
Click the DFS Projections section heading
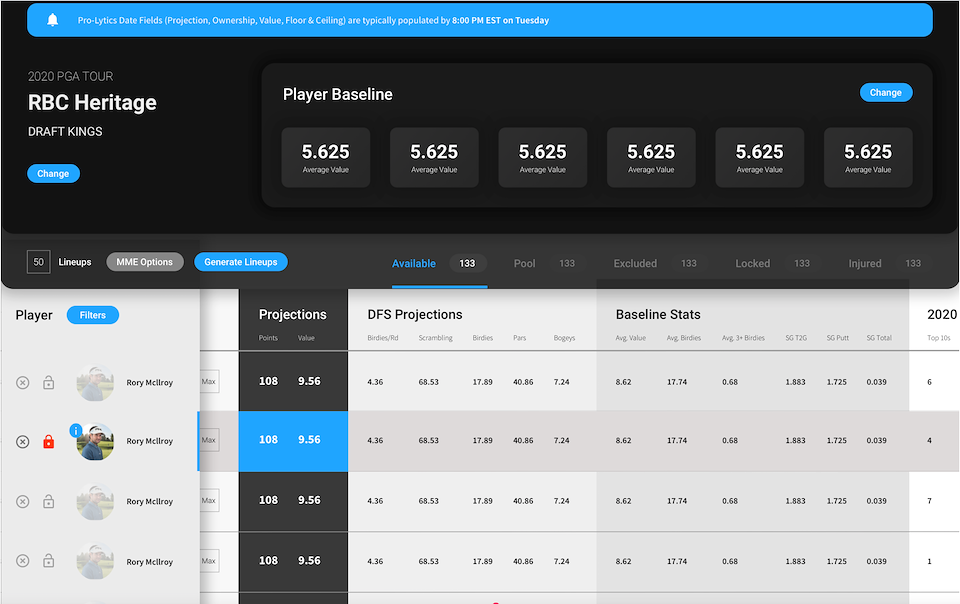[414, 315]
